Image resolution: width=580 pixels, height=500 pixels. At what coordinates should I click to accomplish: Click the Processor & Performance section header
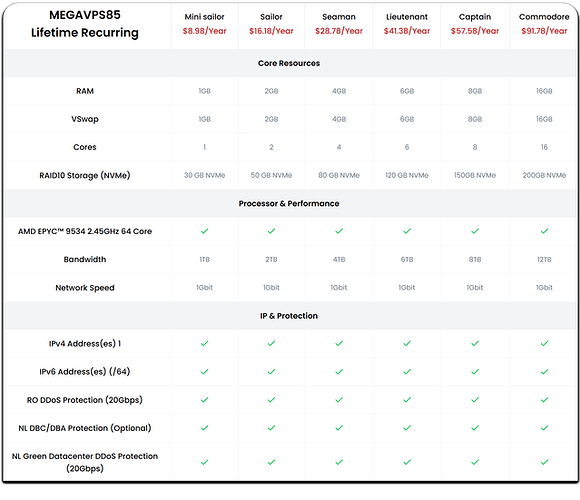click(289, 203)
